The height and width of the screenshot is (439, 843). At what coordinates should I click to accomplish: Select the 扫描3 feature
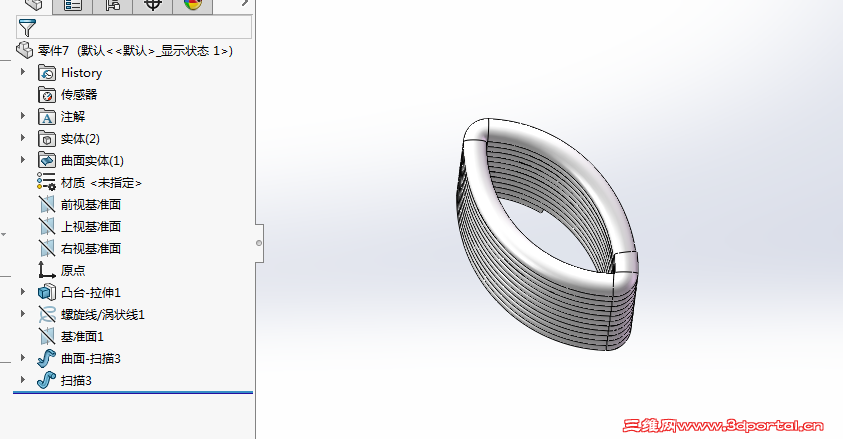(76, 381)
